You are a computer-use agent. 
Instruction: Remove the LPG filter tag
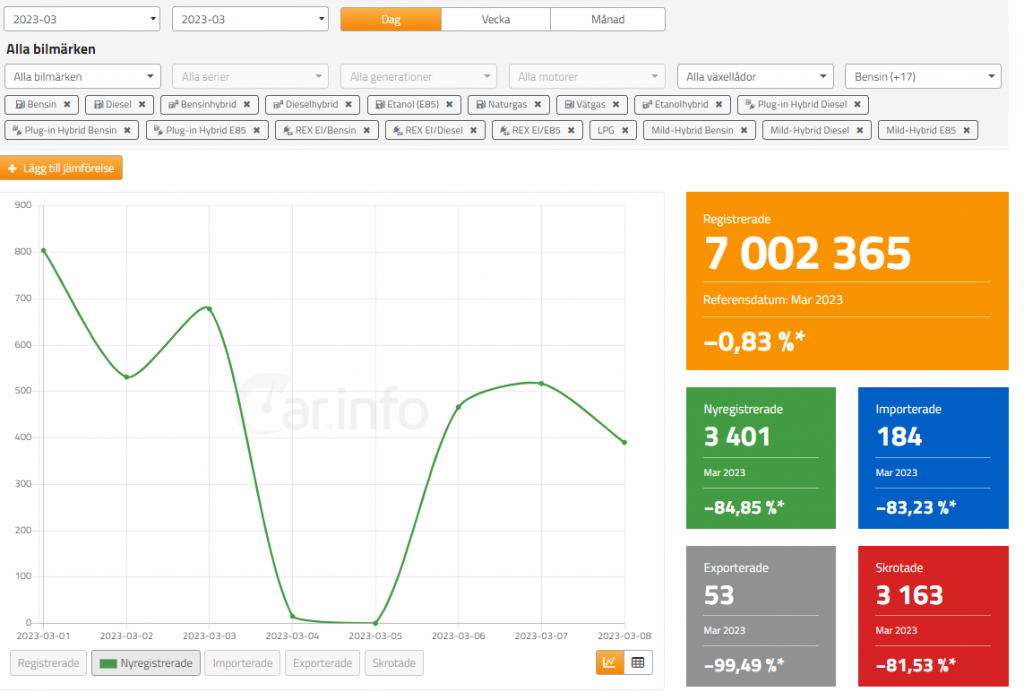click(625, 130)
